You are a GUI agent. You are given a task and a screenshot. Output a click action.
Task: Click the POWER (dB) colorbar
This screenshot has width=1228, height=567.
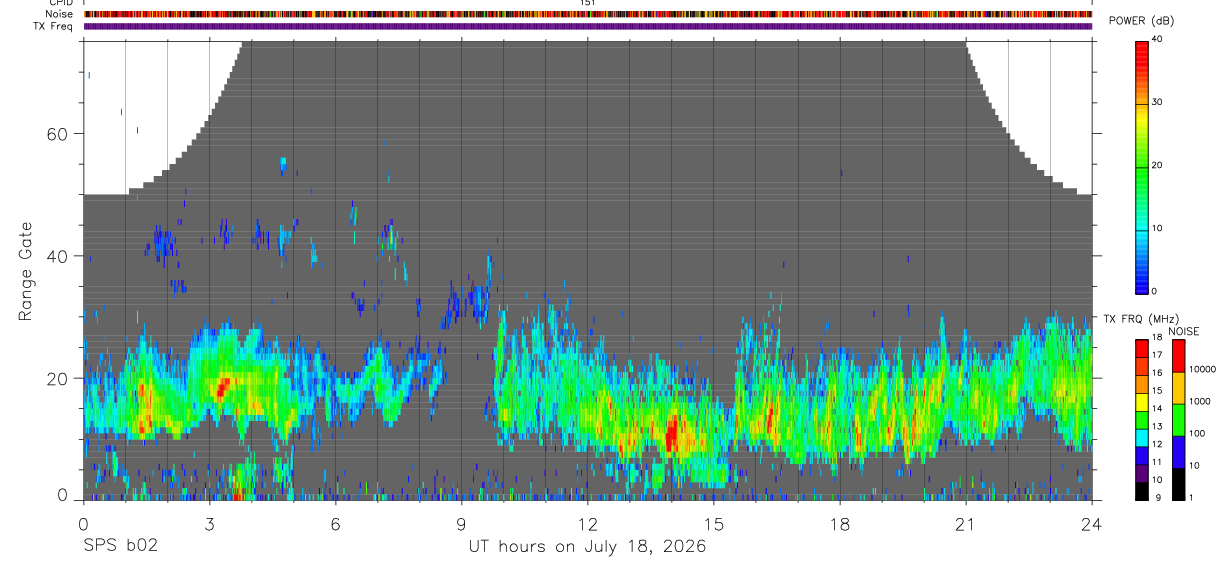click(x=1142, y=166)
